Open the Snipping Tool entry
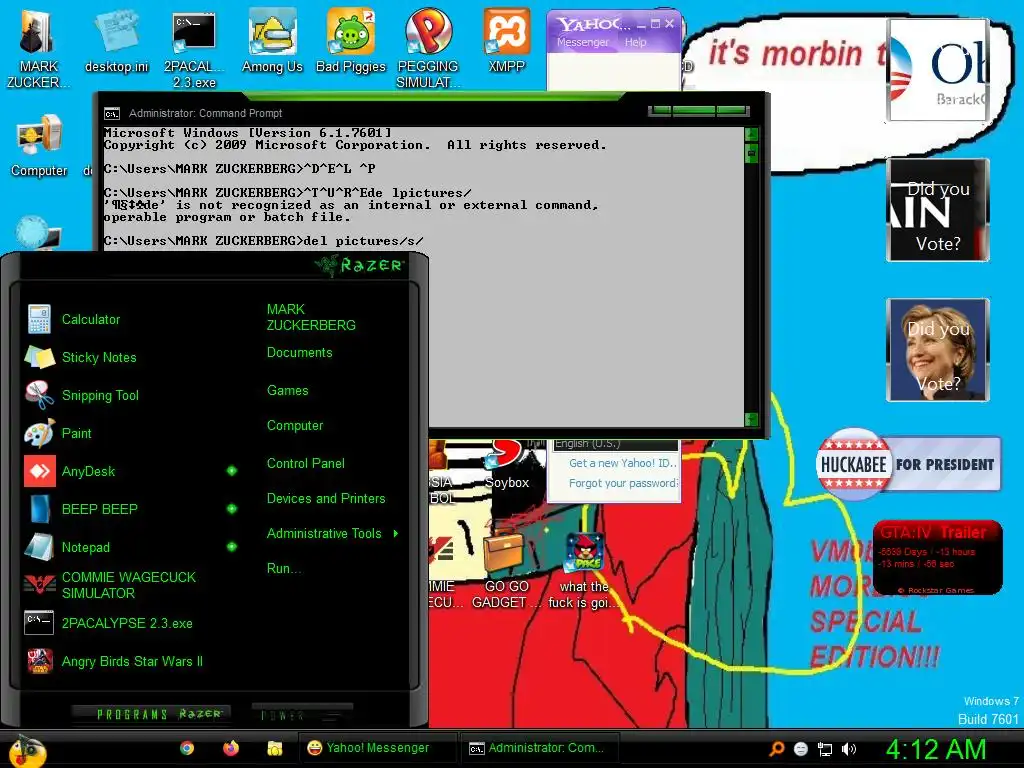This screenshot has height=768, width=1024. point(82,395)
